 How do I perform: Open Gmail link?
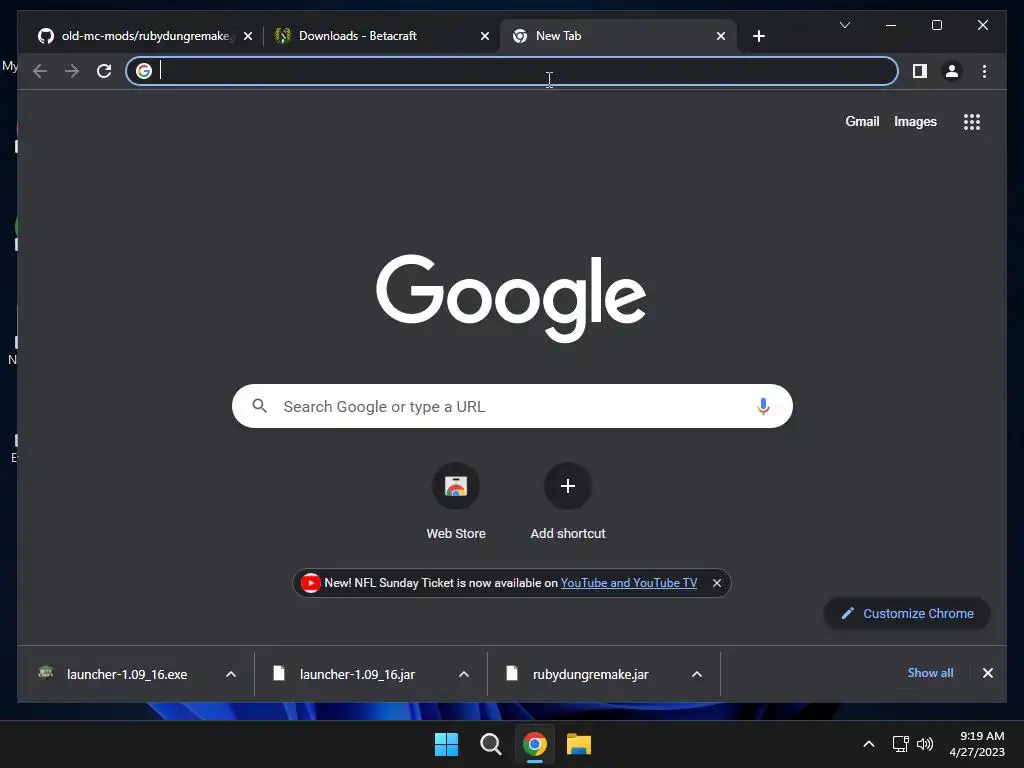point(862,121)
